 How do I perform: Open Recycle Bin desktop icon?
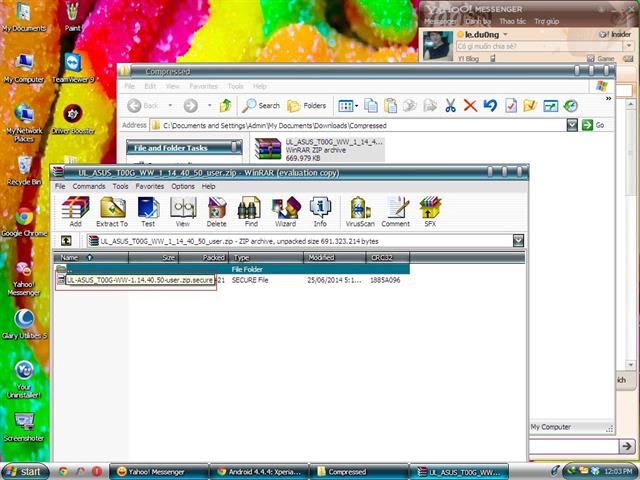pos(24,171)
